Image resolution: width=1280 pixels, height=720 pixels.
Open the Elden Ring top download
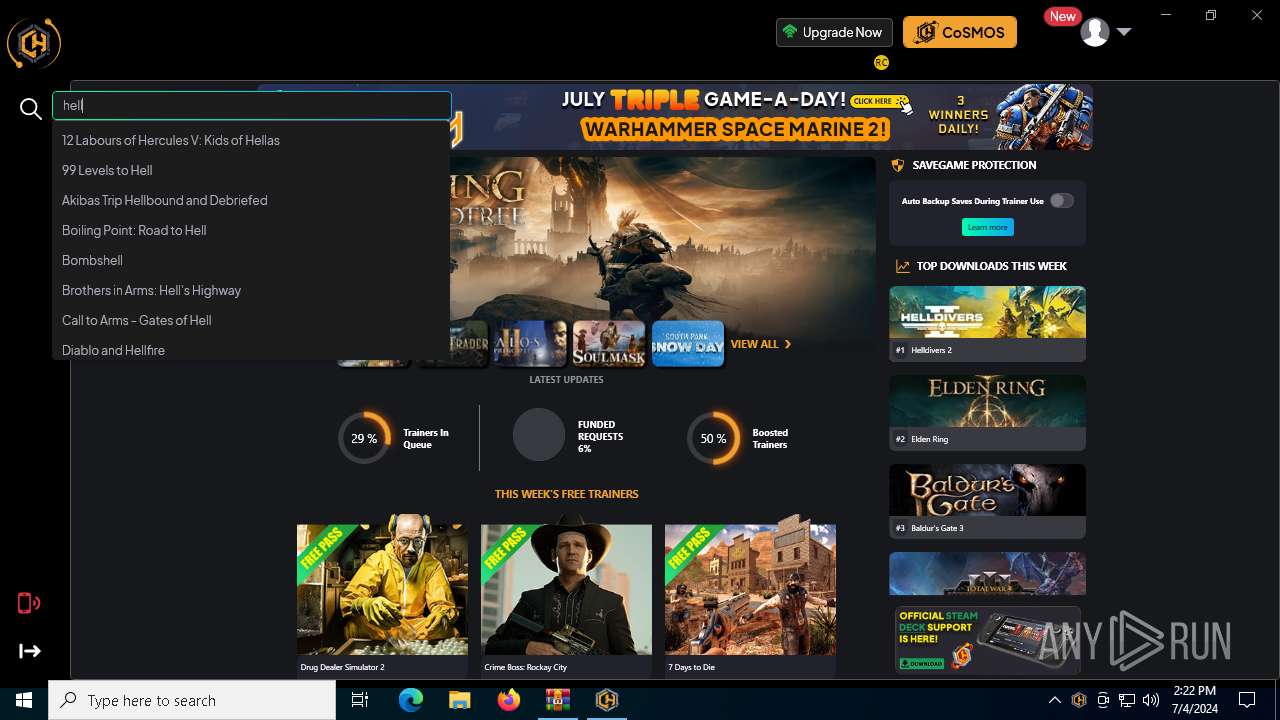click(987, 412)
